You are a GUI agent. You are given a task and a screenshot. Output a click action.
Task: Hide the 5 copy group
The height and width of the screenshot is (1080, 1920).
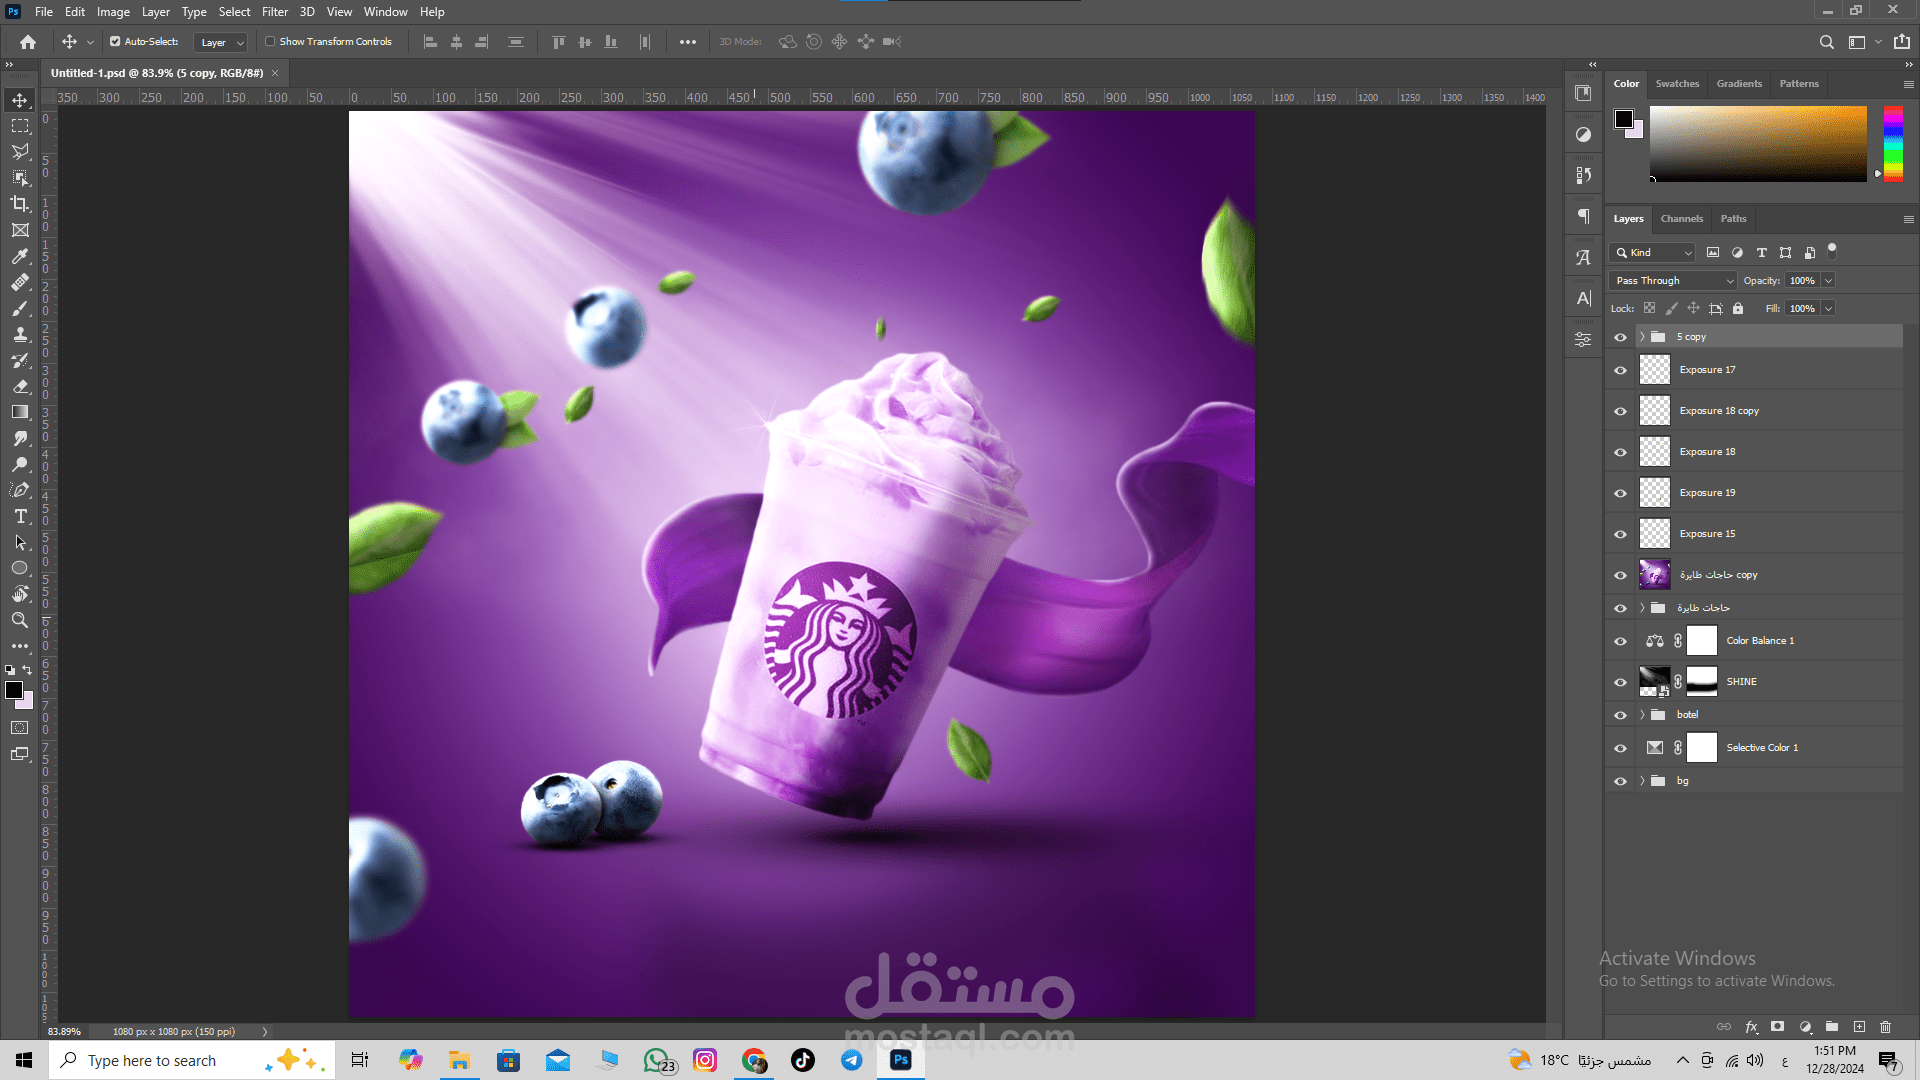(1620, 337)
